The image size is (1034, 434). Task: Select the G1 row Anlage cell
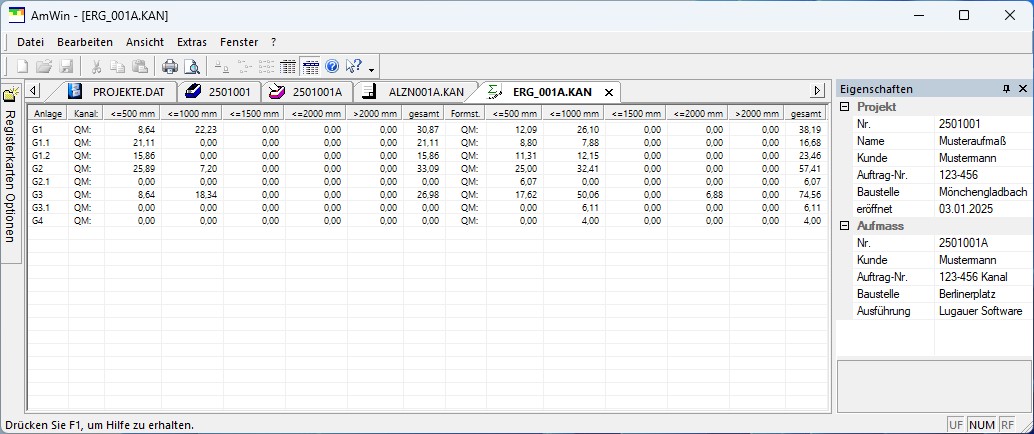[48, 130]
